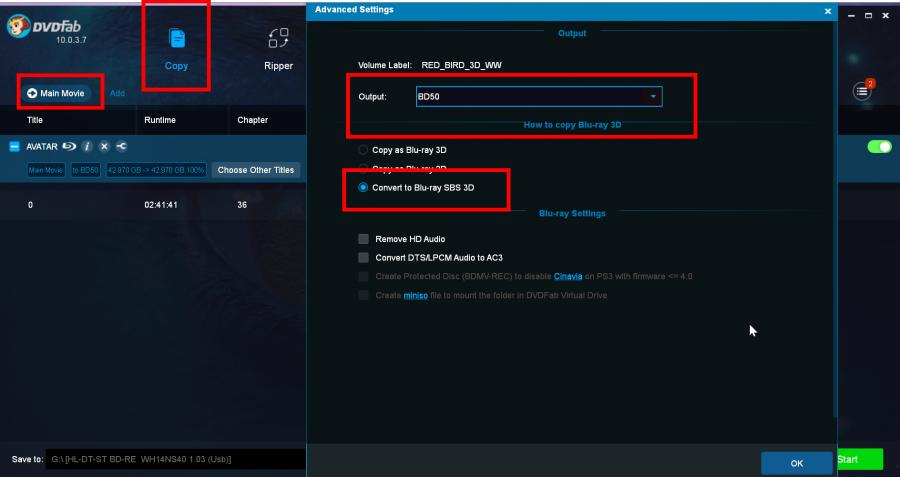The image size is (900, 477).
Task: Remove AVATAR source with X icon
Action: 104,146
